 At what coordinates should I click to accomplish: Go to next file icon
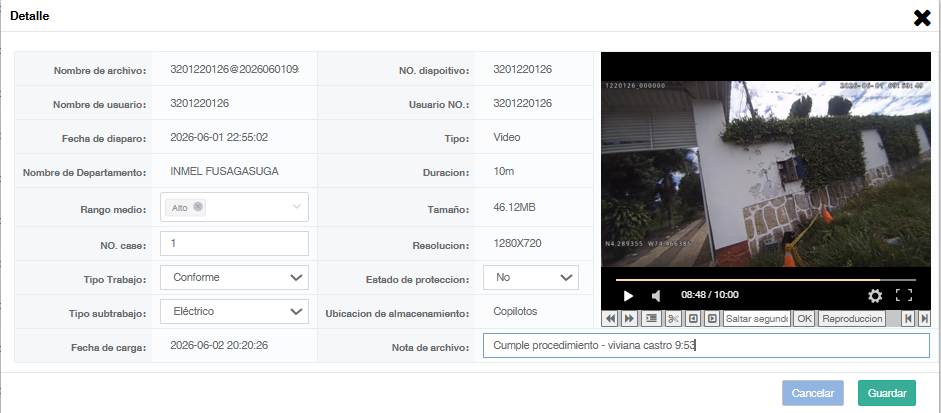tap(924, 319)
